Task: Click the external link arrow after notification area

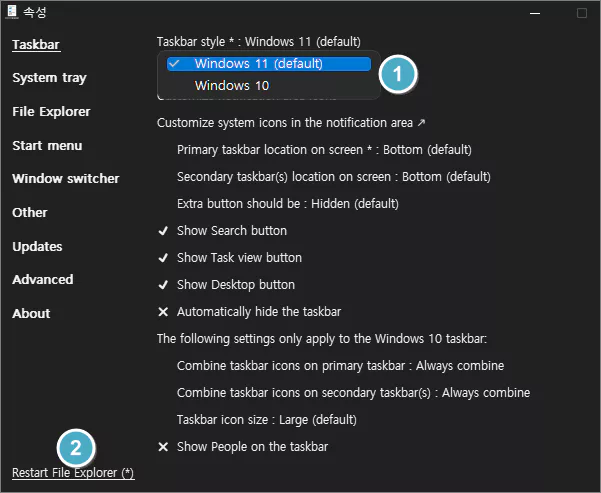Action: [x=422, y=123]
